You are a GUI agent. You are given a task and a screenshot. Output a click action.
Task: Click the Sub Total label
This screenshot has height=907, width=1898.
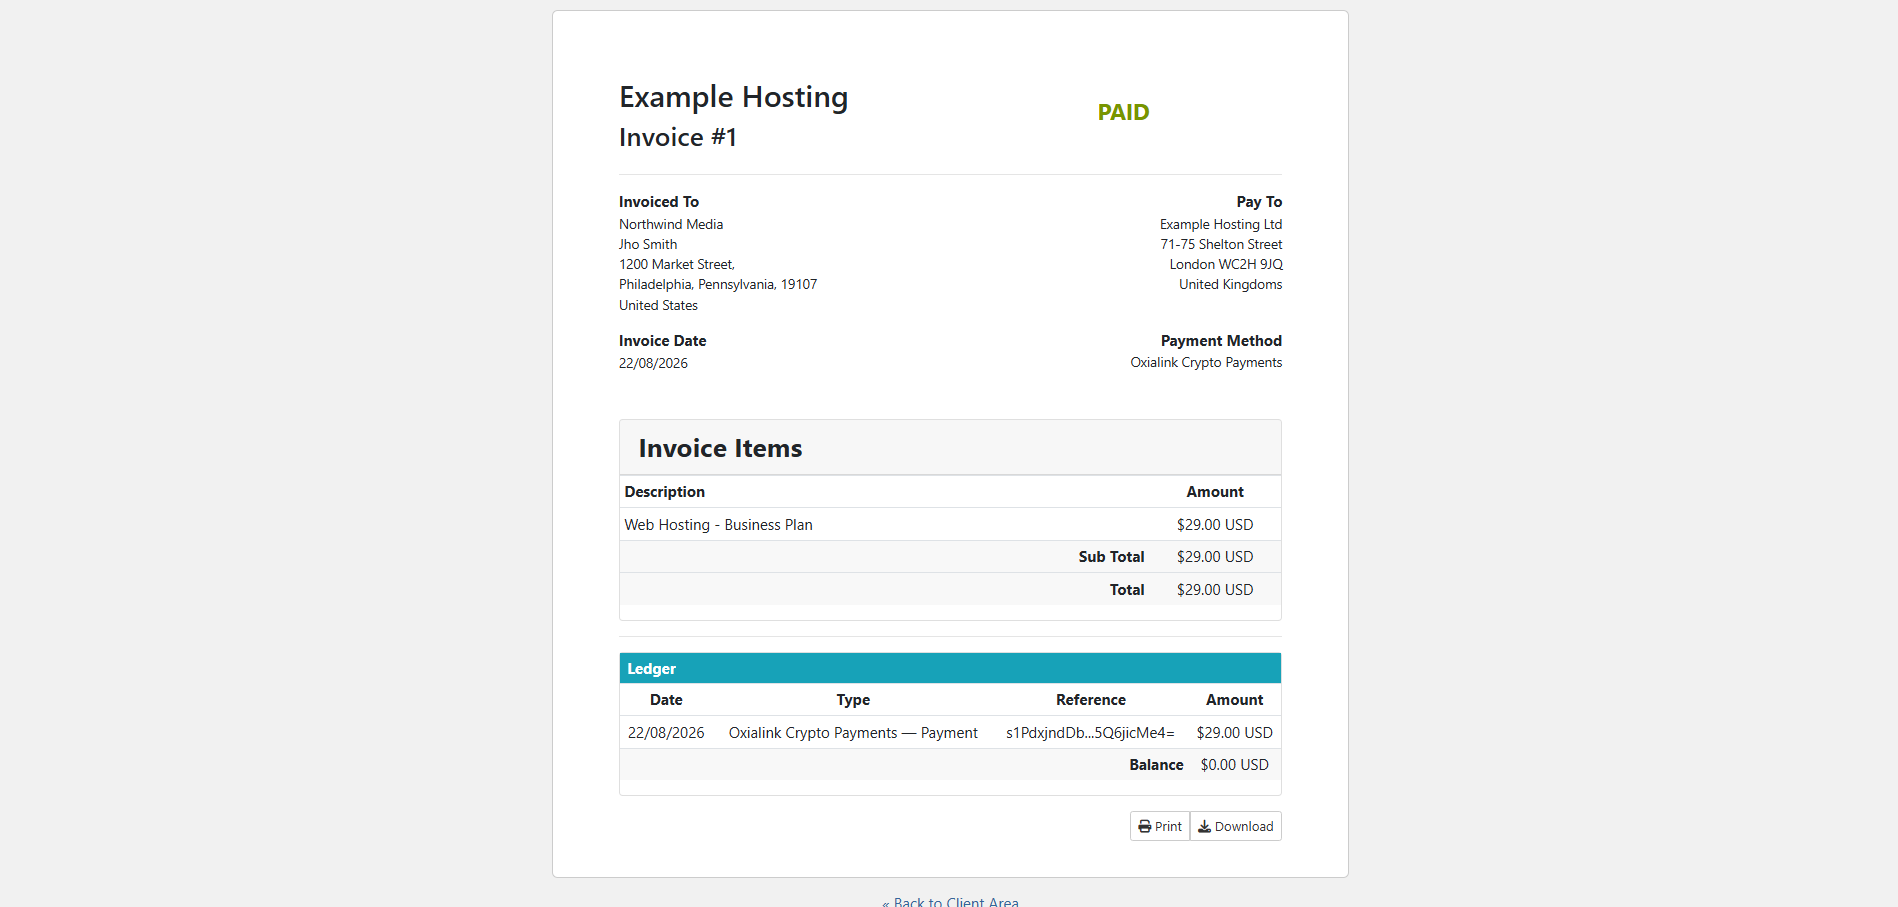pos(1111,556)
